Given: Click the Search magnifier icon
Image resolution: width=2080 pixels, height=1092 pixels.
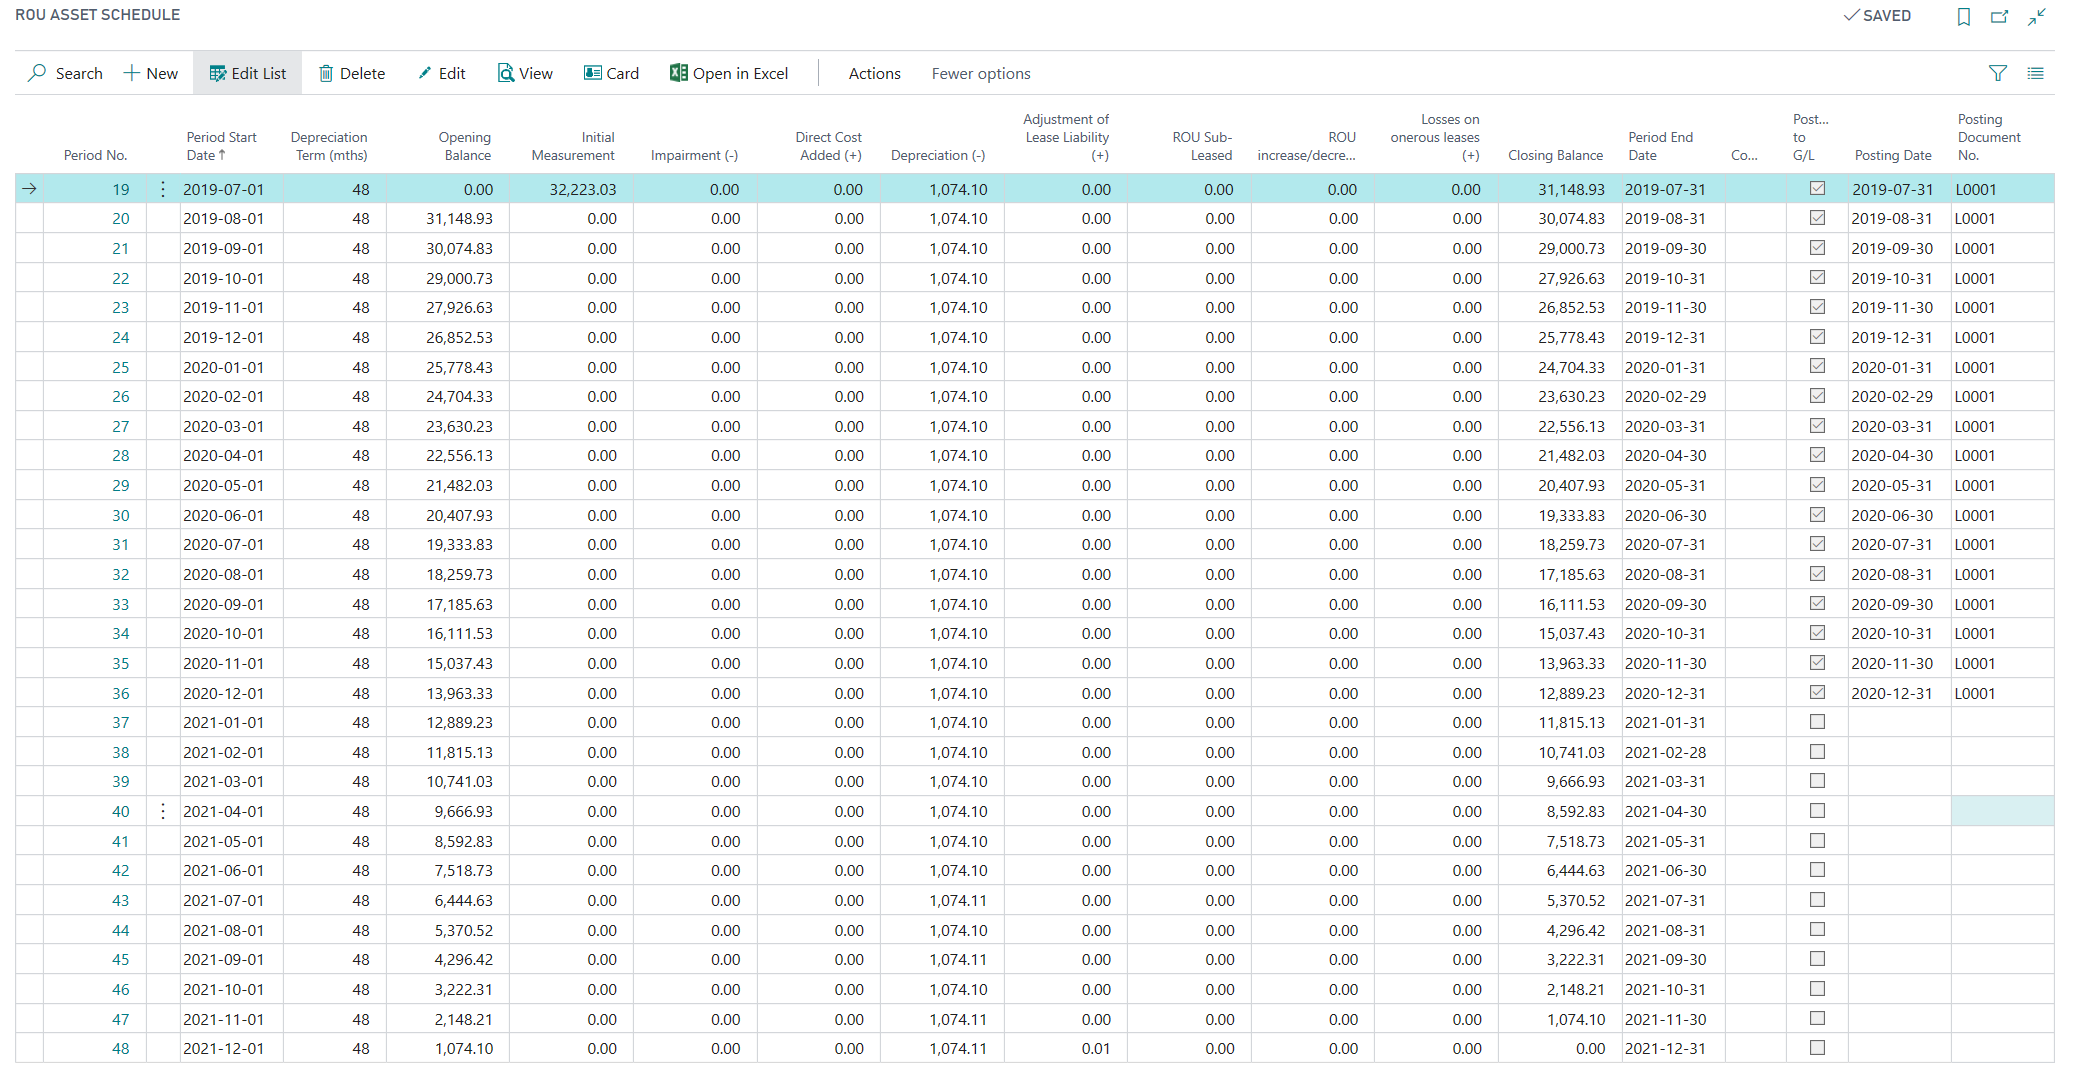Looking at the screenshot, I should (x=37, y=73).
